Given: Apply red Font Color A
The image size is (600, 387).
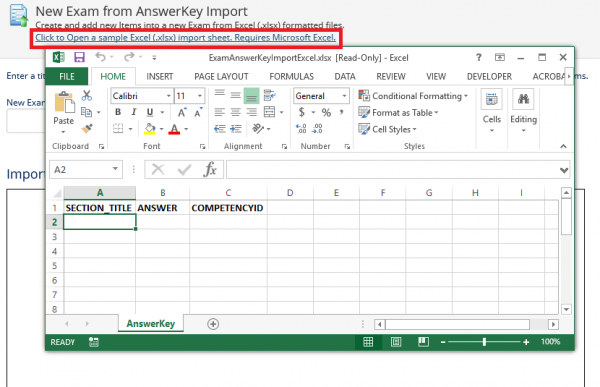Looking at the screenshot, I should coord(174,129).
